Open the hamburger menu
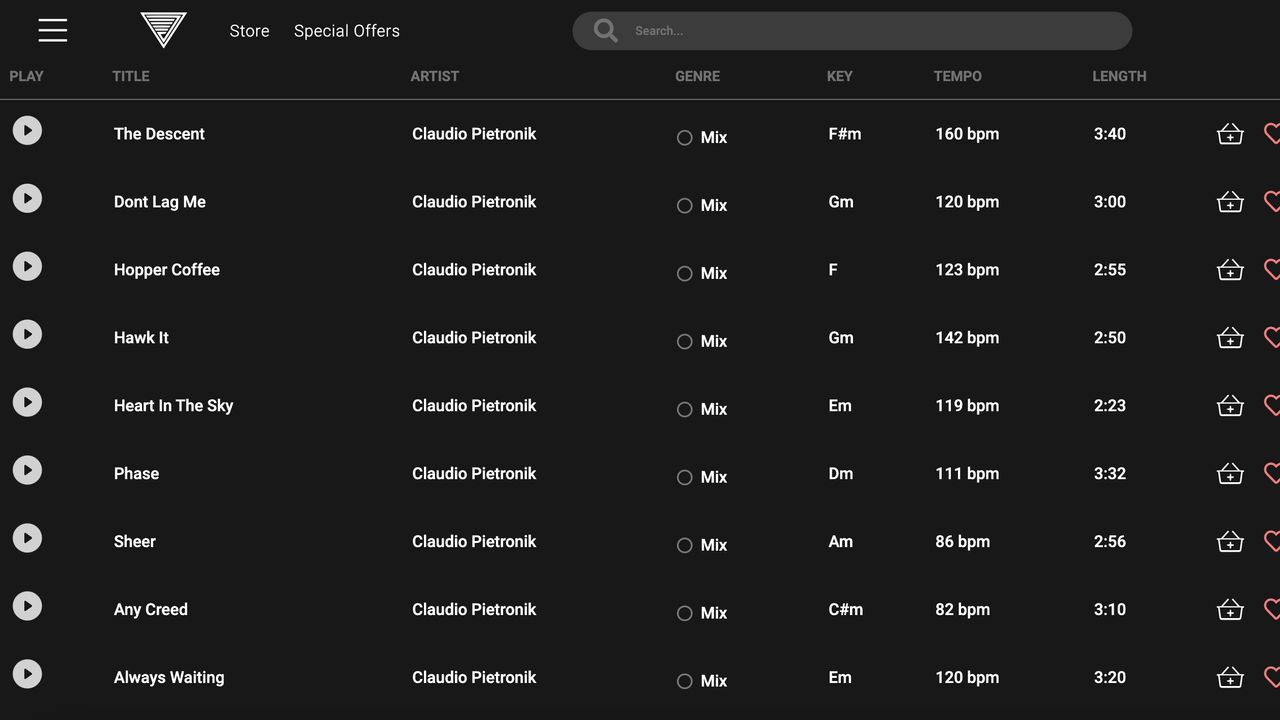Image resolution: width=1280 pixels, height=720 pixels. tap(53, 30)
